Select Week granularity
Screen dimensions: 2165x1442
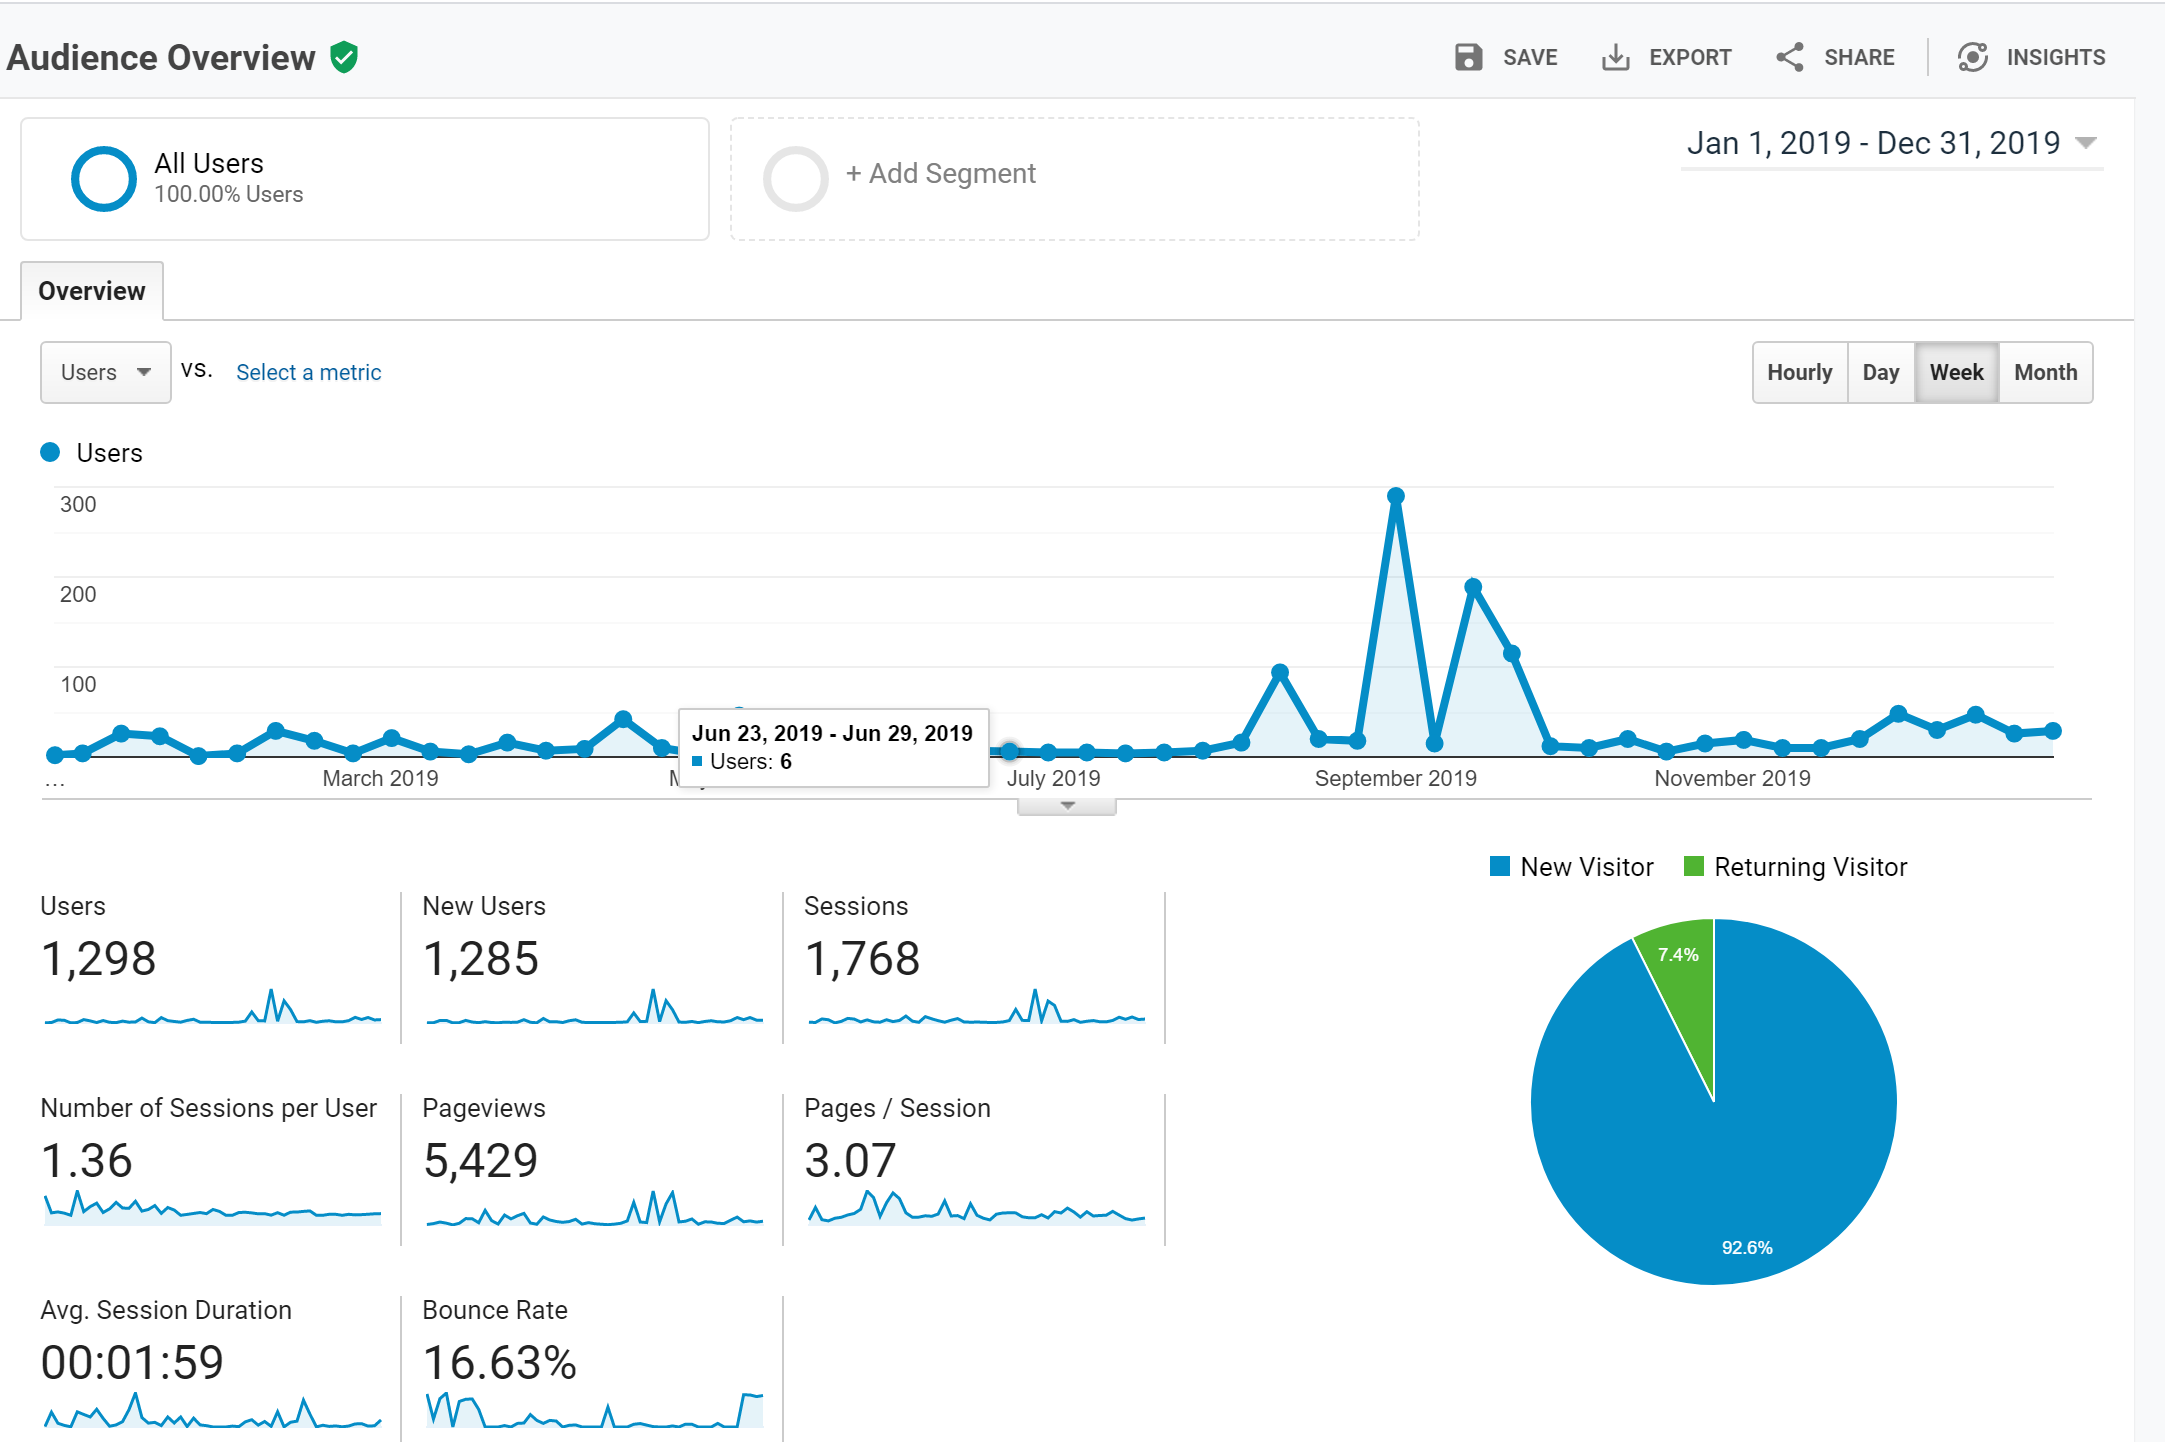click(1956, 372)
